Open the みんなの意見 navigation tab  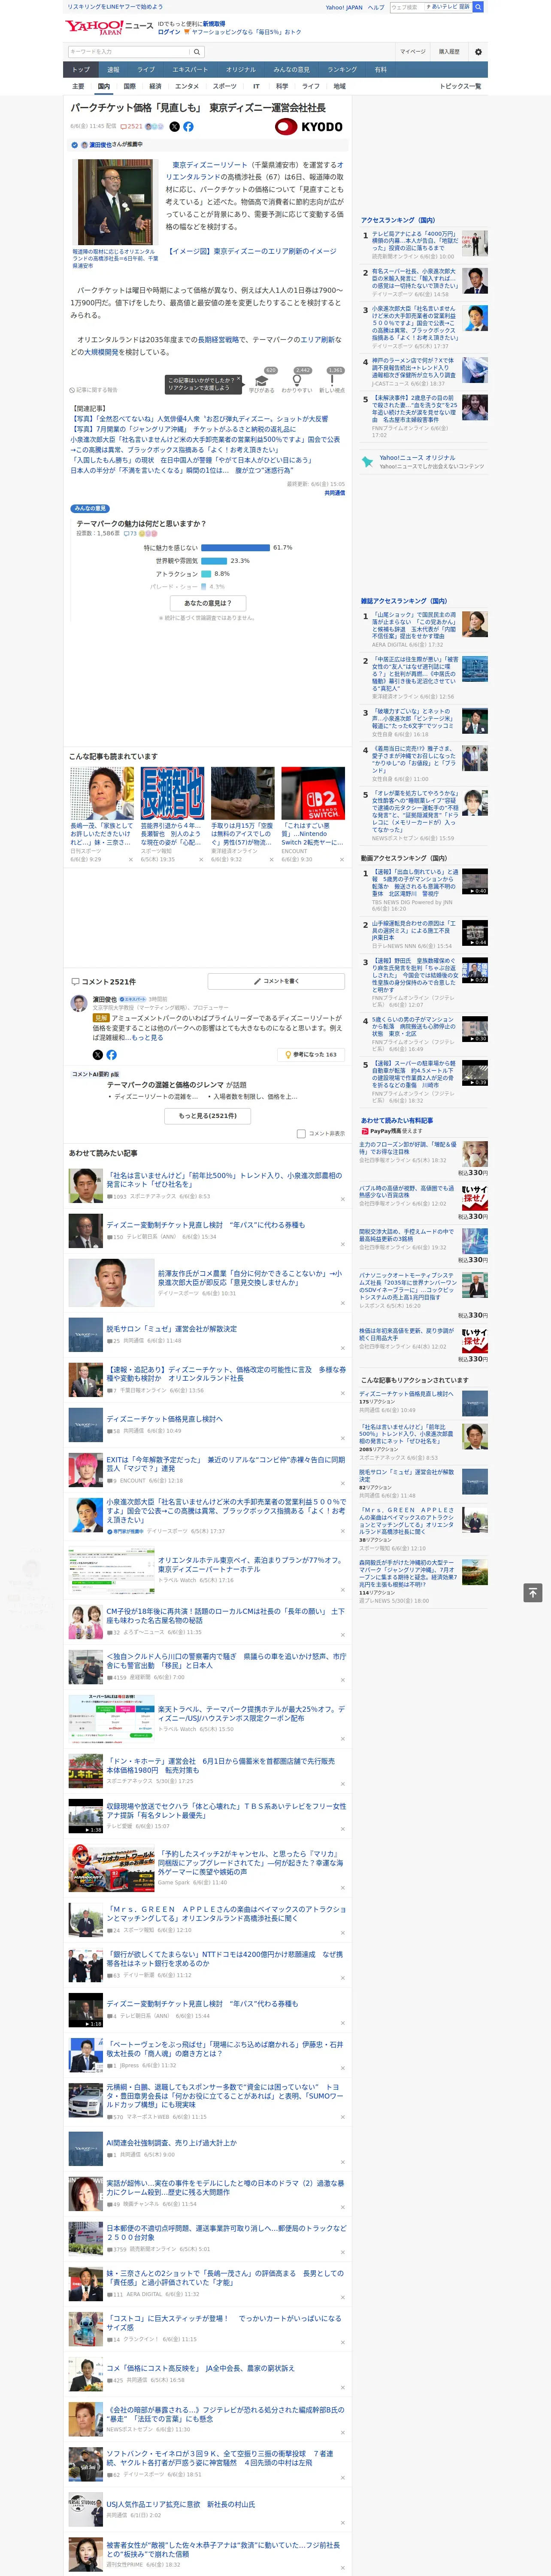(291, 70)
